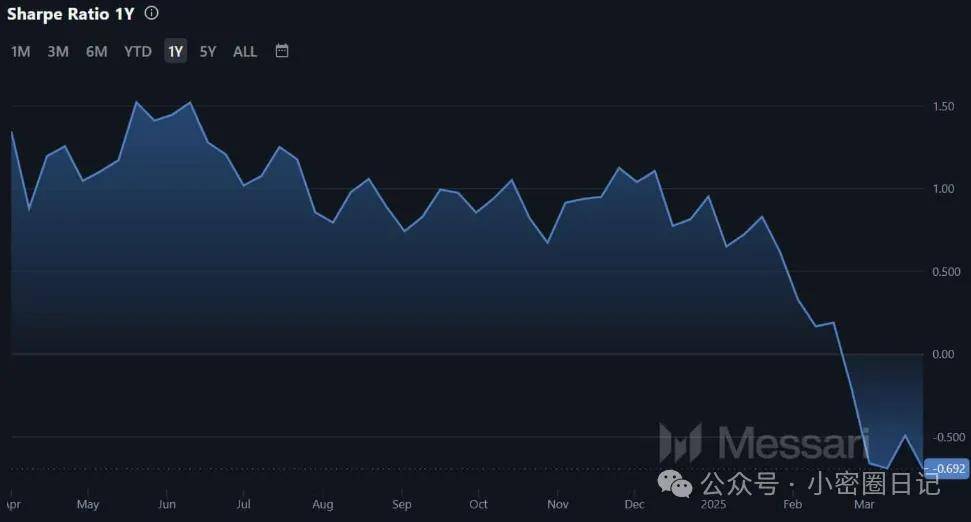Click the Sharpe Ratio 1Y title
Screen dimensions: 971x522
(71, 14)
